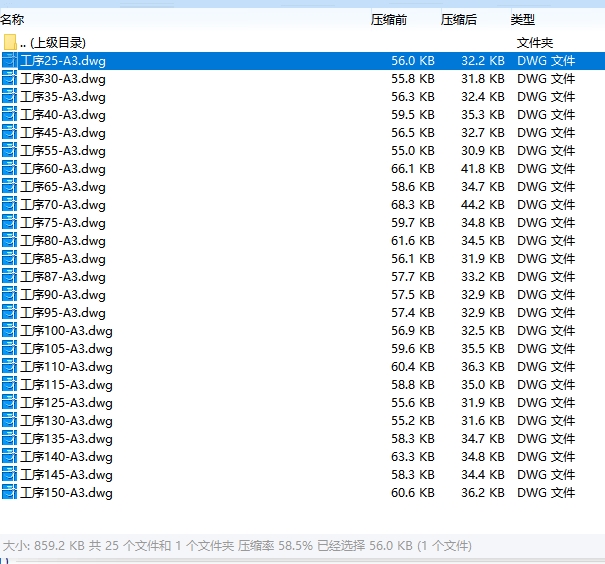Select file name 工序115-A3.dwg
Screen dimensions: 605x564
(66, 385)
